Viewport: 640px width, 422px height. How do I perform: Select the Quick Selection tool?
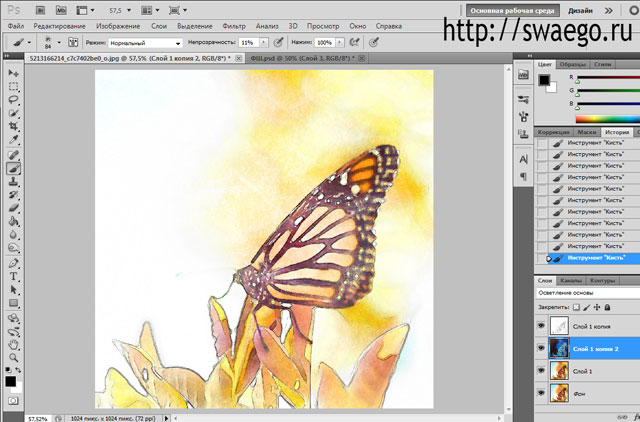point(13,113)
